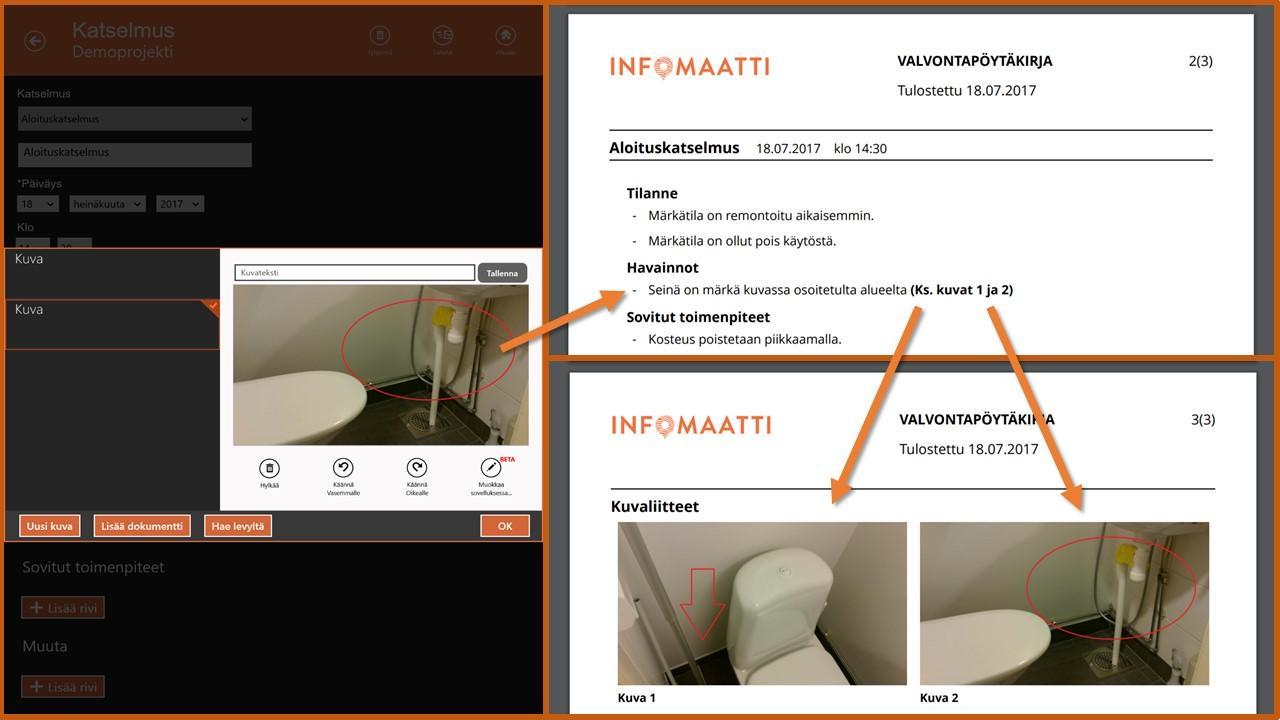Screen dimensions: 1280x720
Task: Click the Hae levyltä button
Action: 238,526
